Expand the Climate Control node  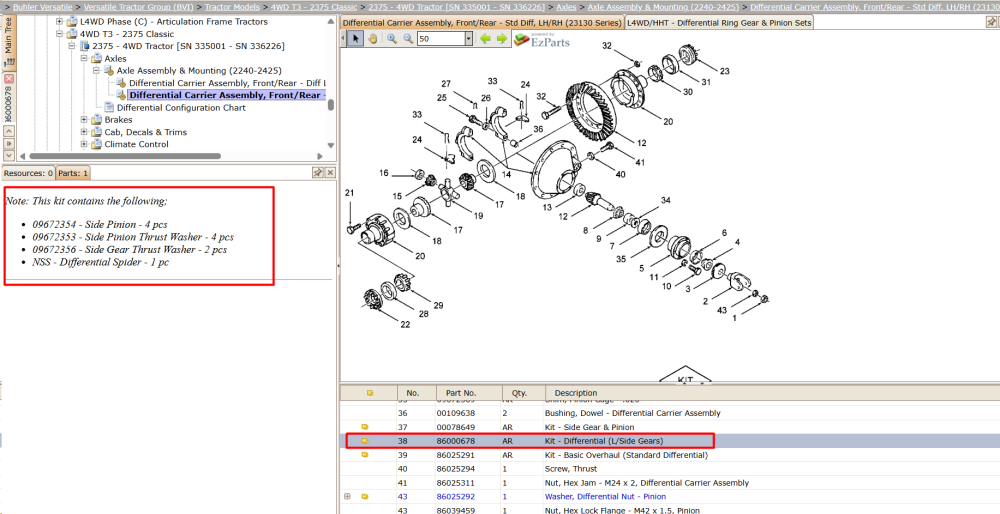coord(84,144)
